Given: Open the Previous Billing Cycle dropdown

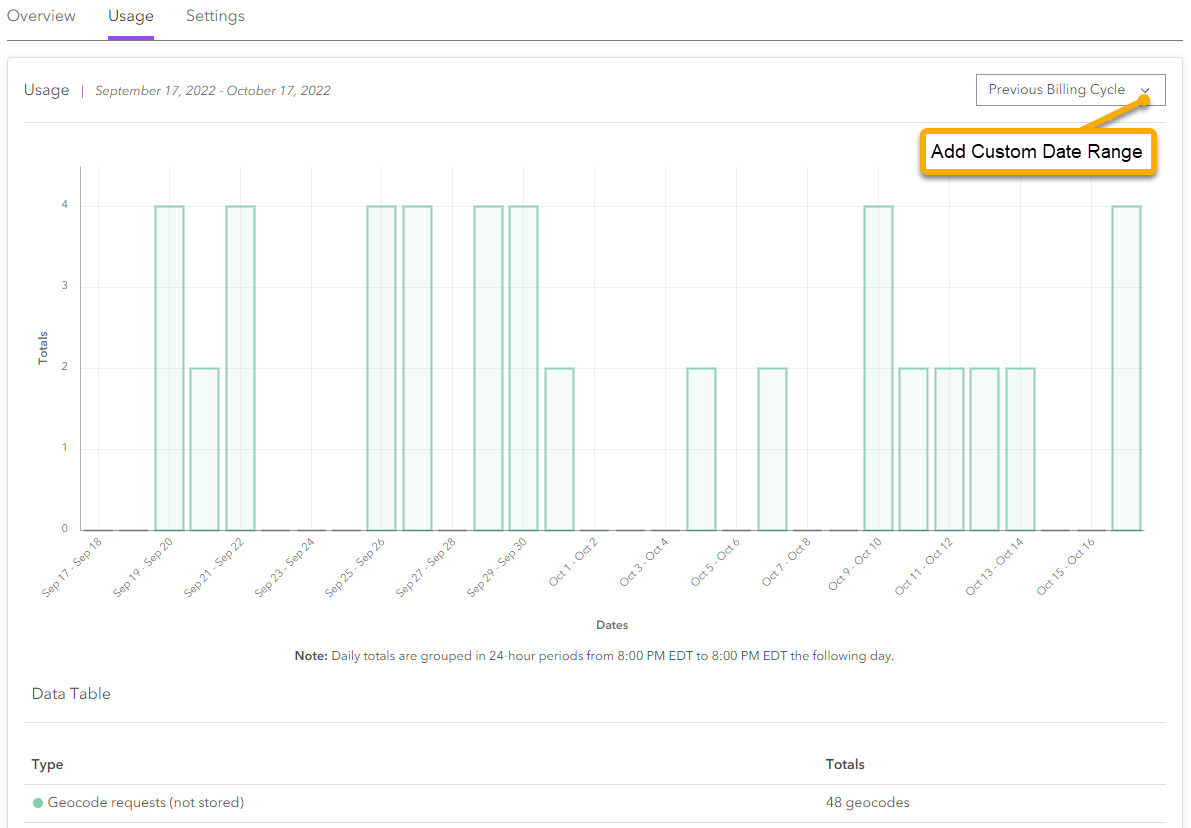Looking at the screenshot, I should point(1056,90).
